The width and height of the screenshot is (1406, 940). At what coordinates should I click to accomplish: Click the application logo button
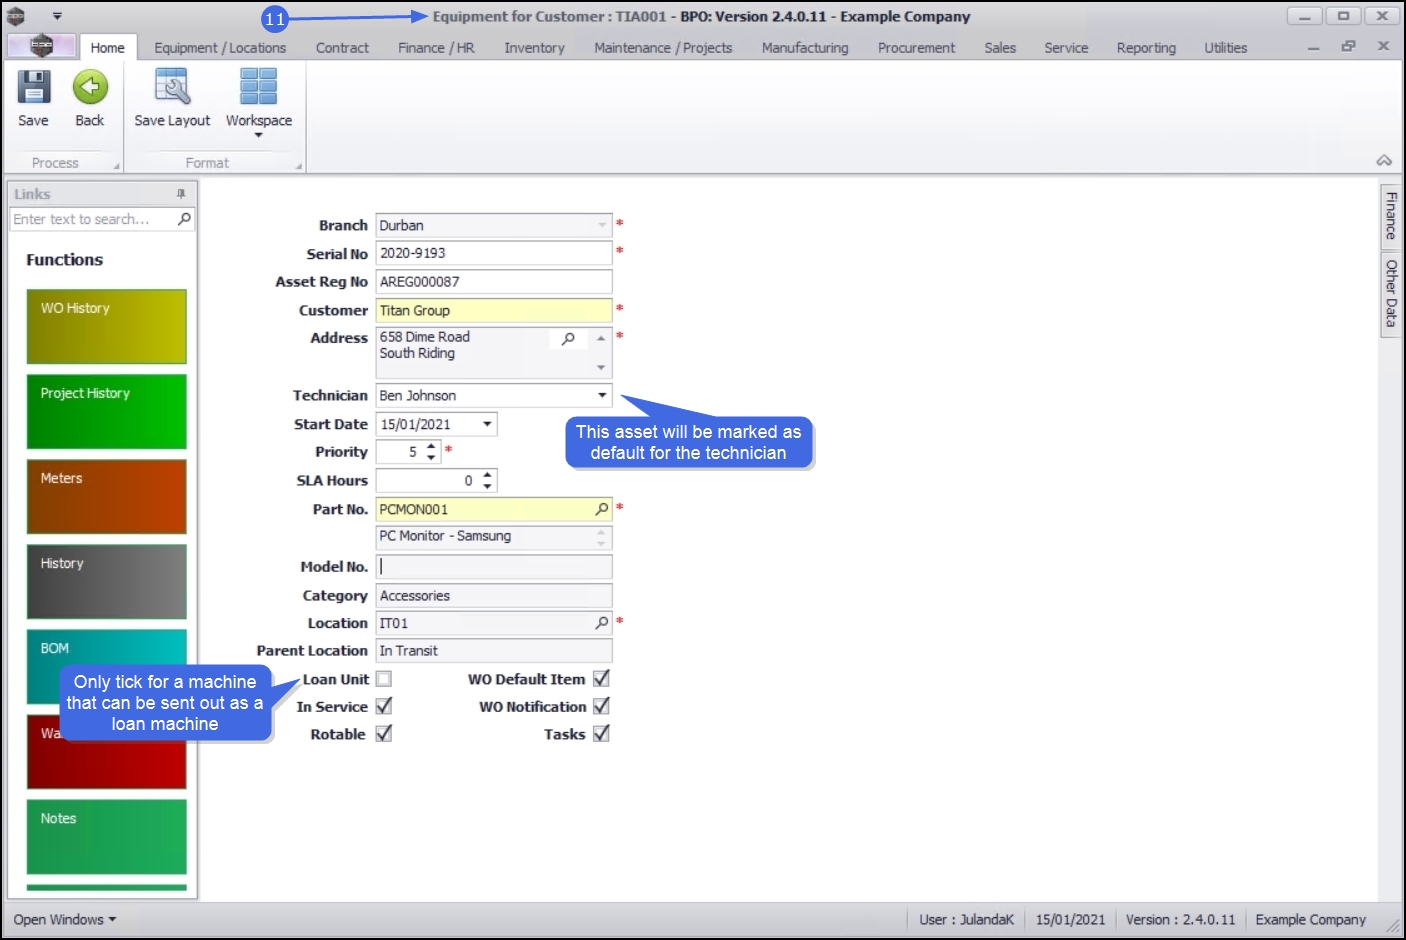(x=41, y=46)
